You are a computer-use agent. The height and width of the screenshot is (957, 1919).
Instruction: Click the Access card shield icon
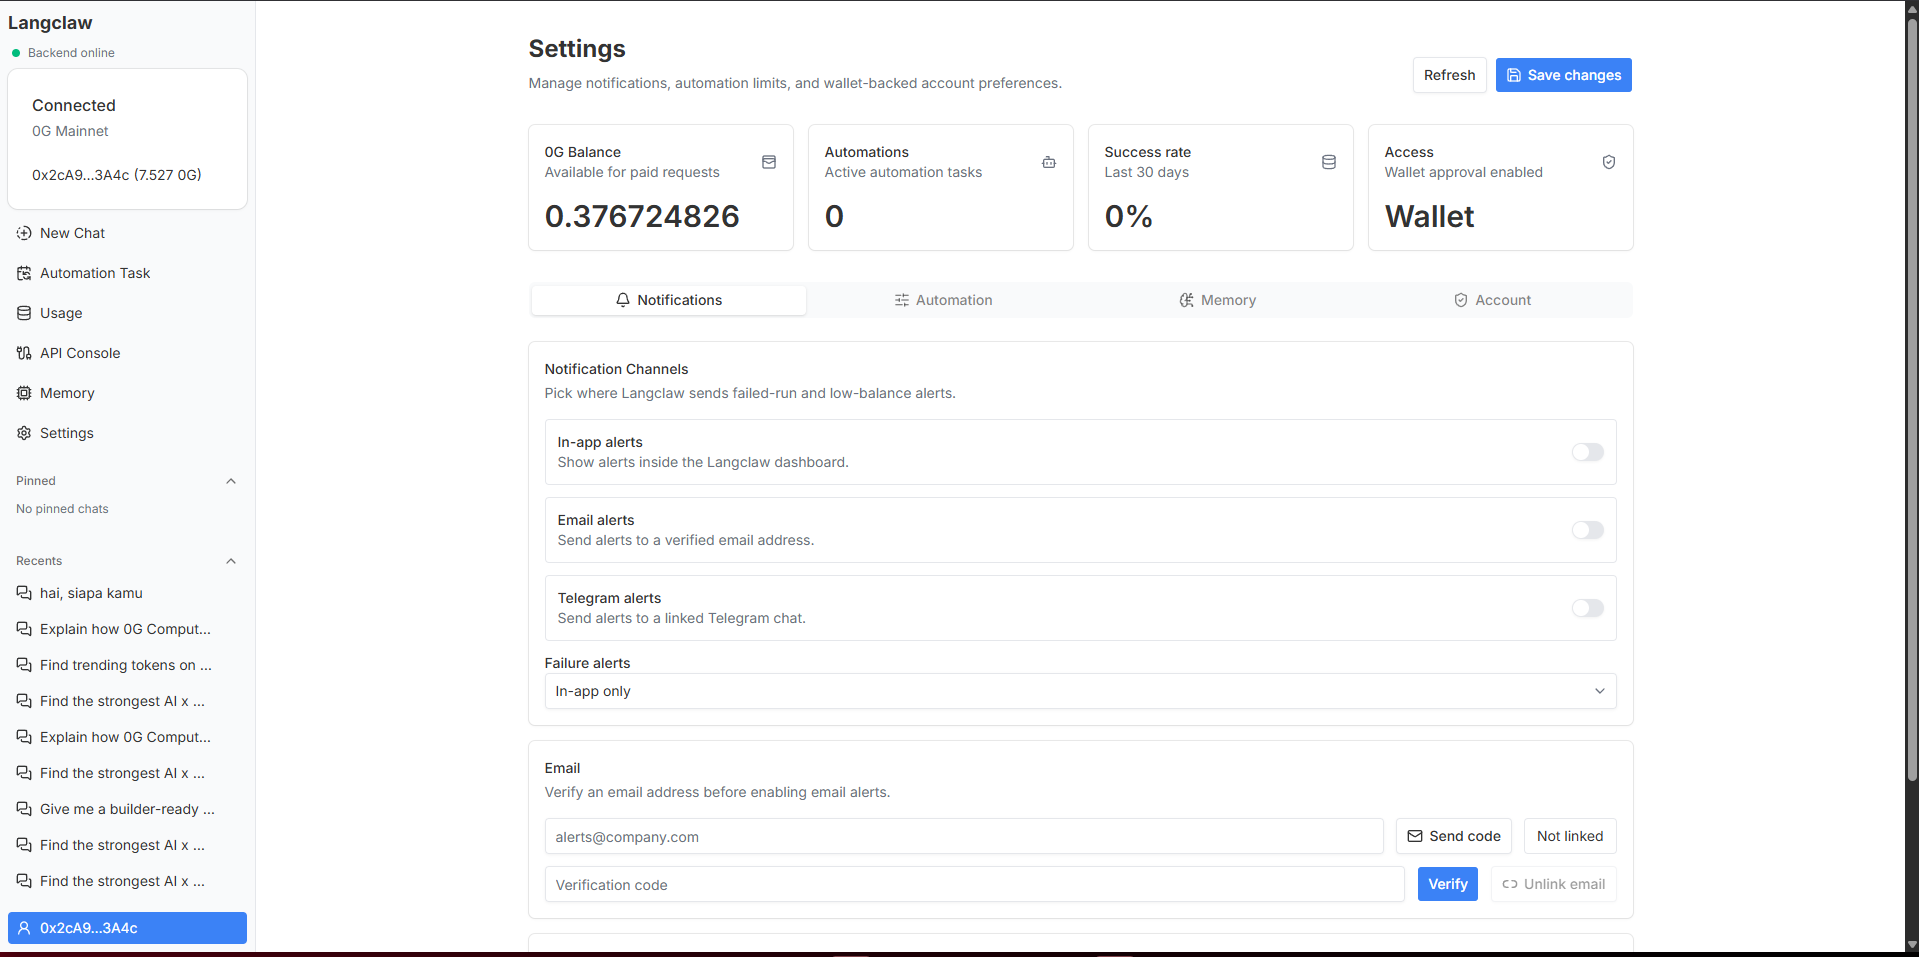coord(1609,162)
